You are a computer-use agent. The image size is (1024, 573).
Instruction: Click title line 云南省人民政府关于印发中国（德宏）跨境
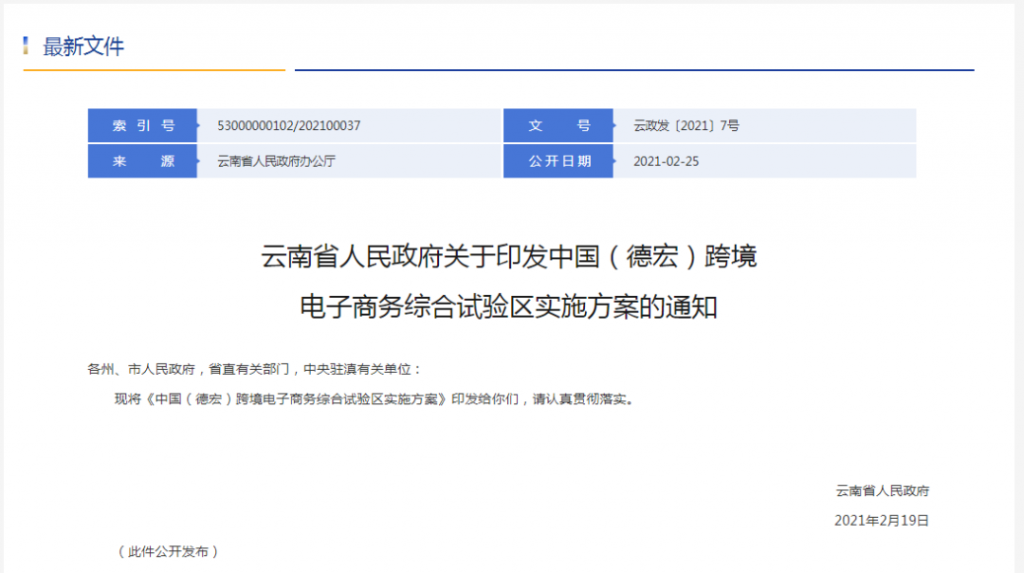[509, 256]
